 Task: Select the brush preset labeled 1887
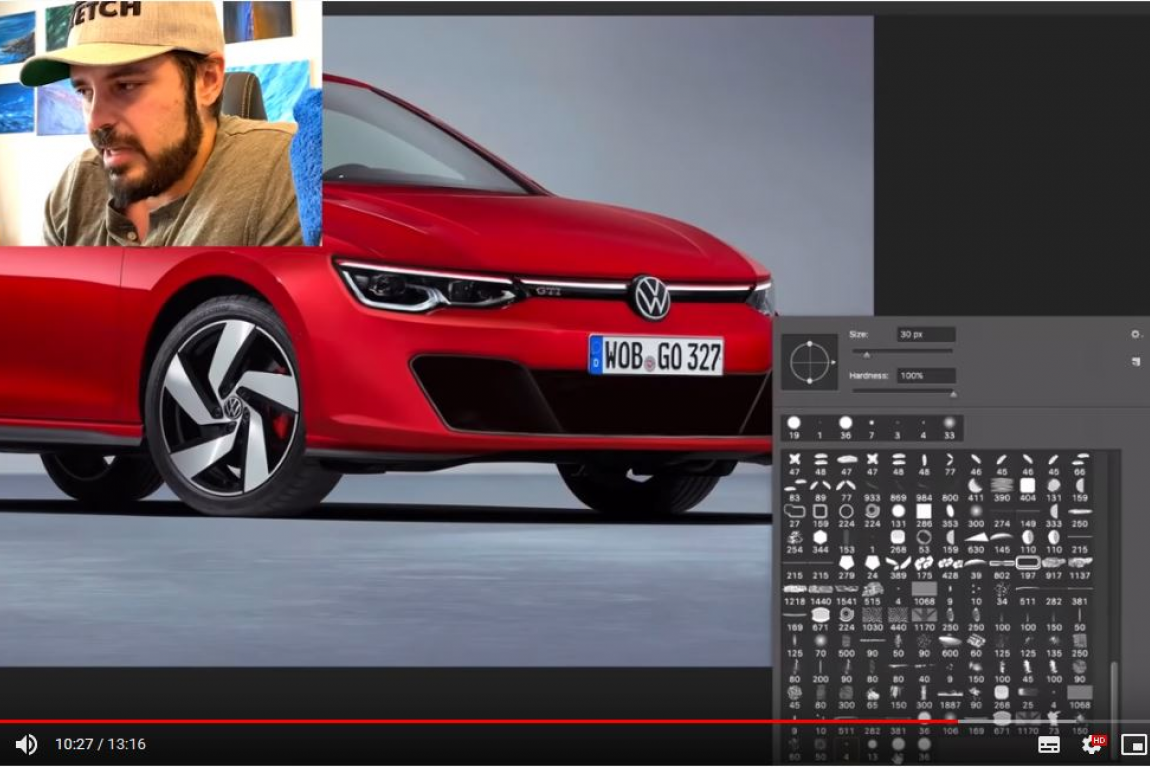pyautogui.click(x=950, y=692)
